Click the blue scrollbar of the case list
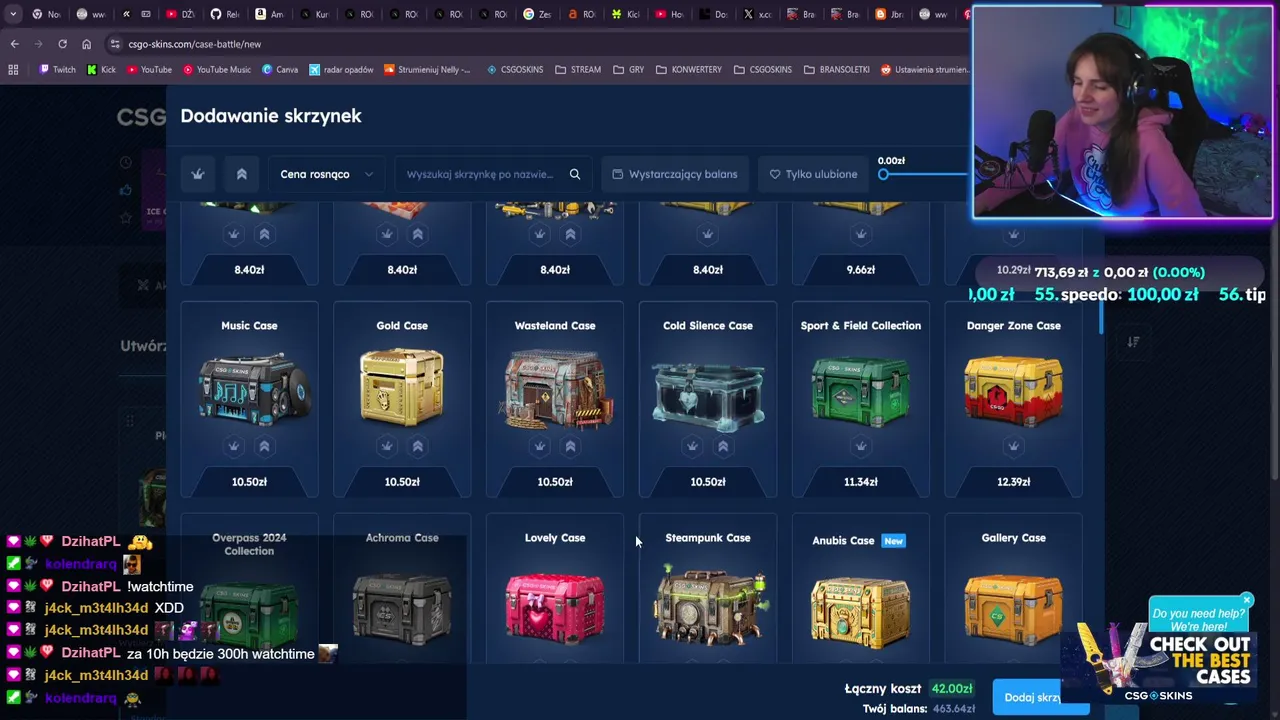1280x720 pixels. (1101, 317)
